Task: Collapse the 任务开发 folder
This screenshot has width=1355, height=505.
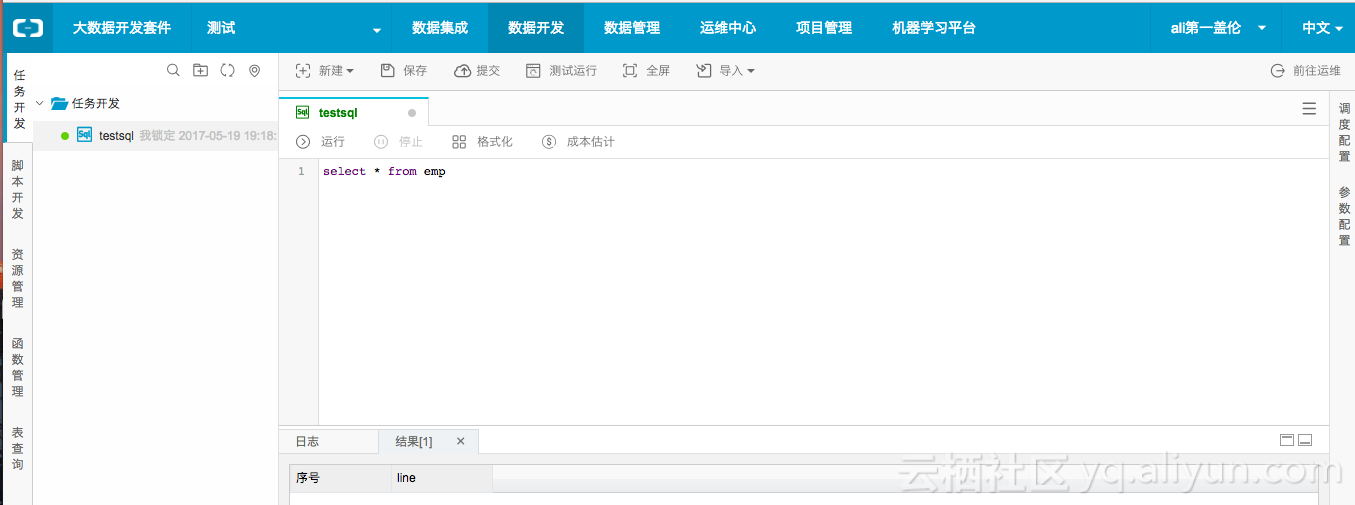Action: pos(40,103)
